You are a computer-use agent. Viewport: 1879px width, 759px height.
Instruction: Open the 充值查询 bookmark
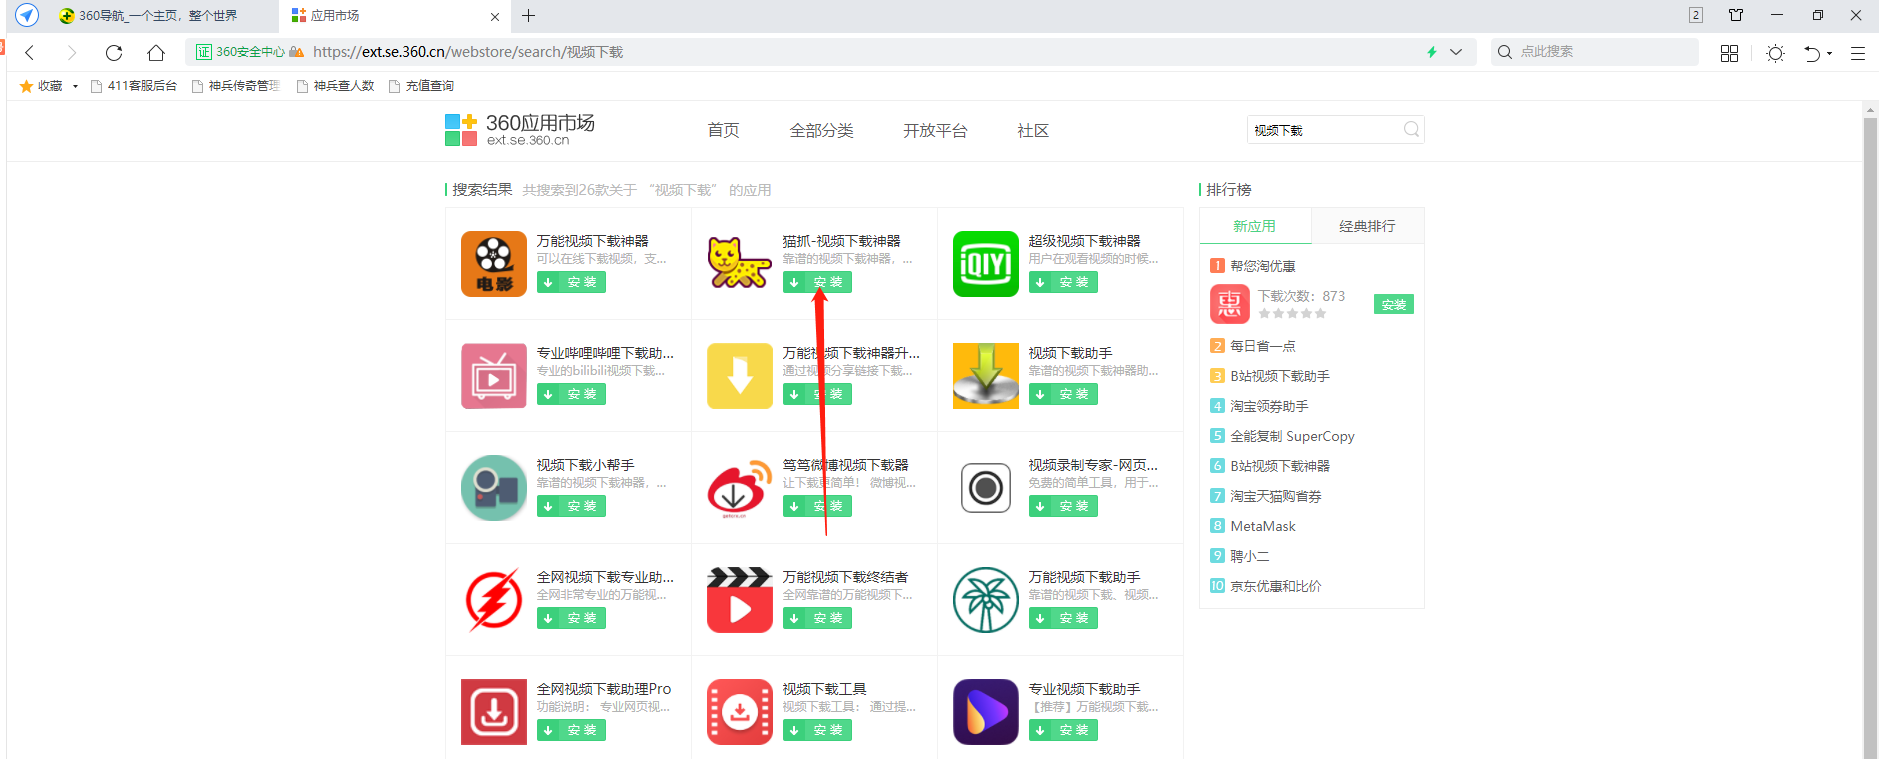pyautogui.click(x=421, y=86)
